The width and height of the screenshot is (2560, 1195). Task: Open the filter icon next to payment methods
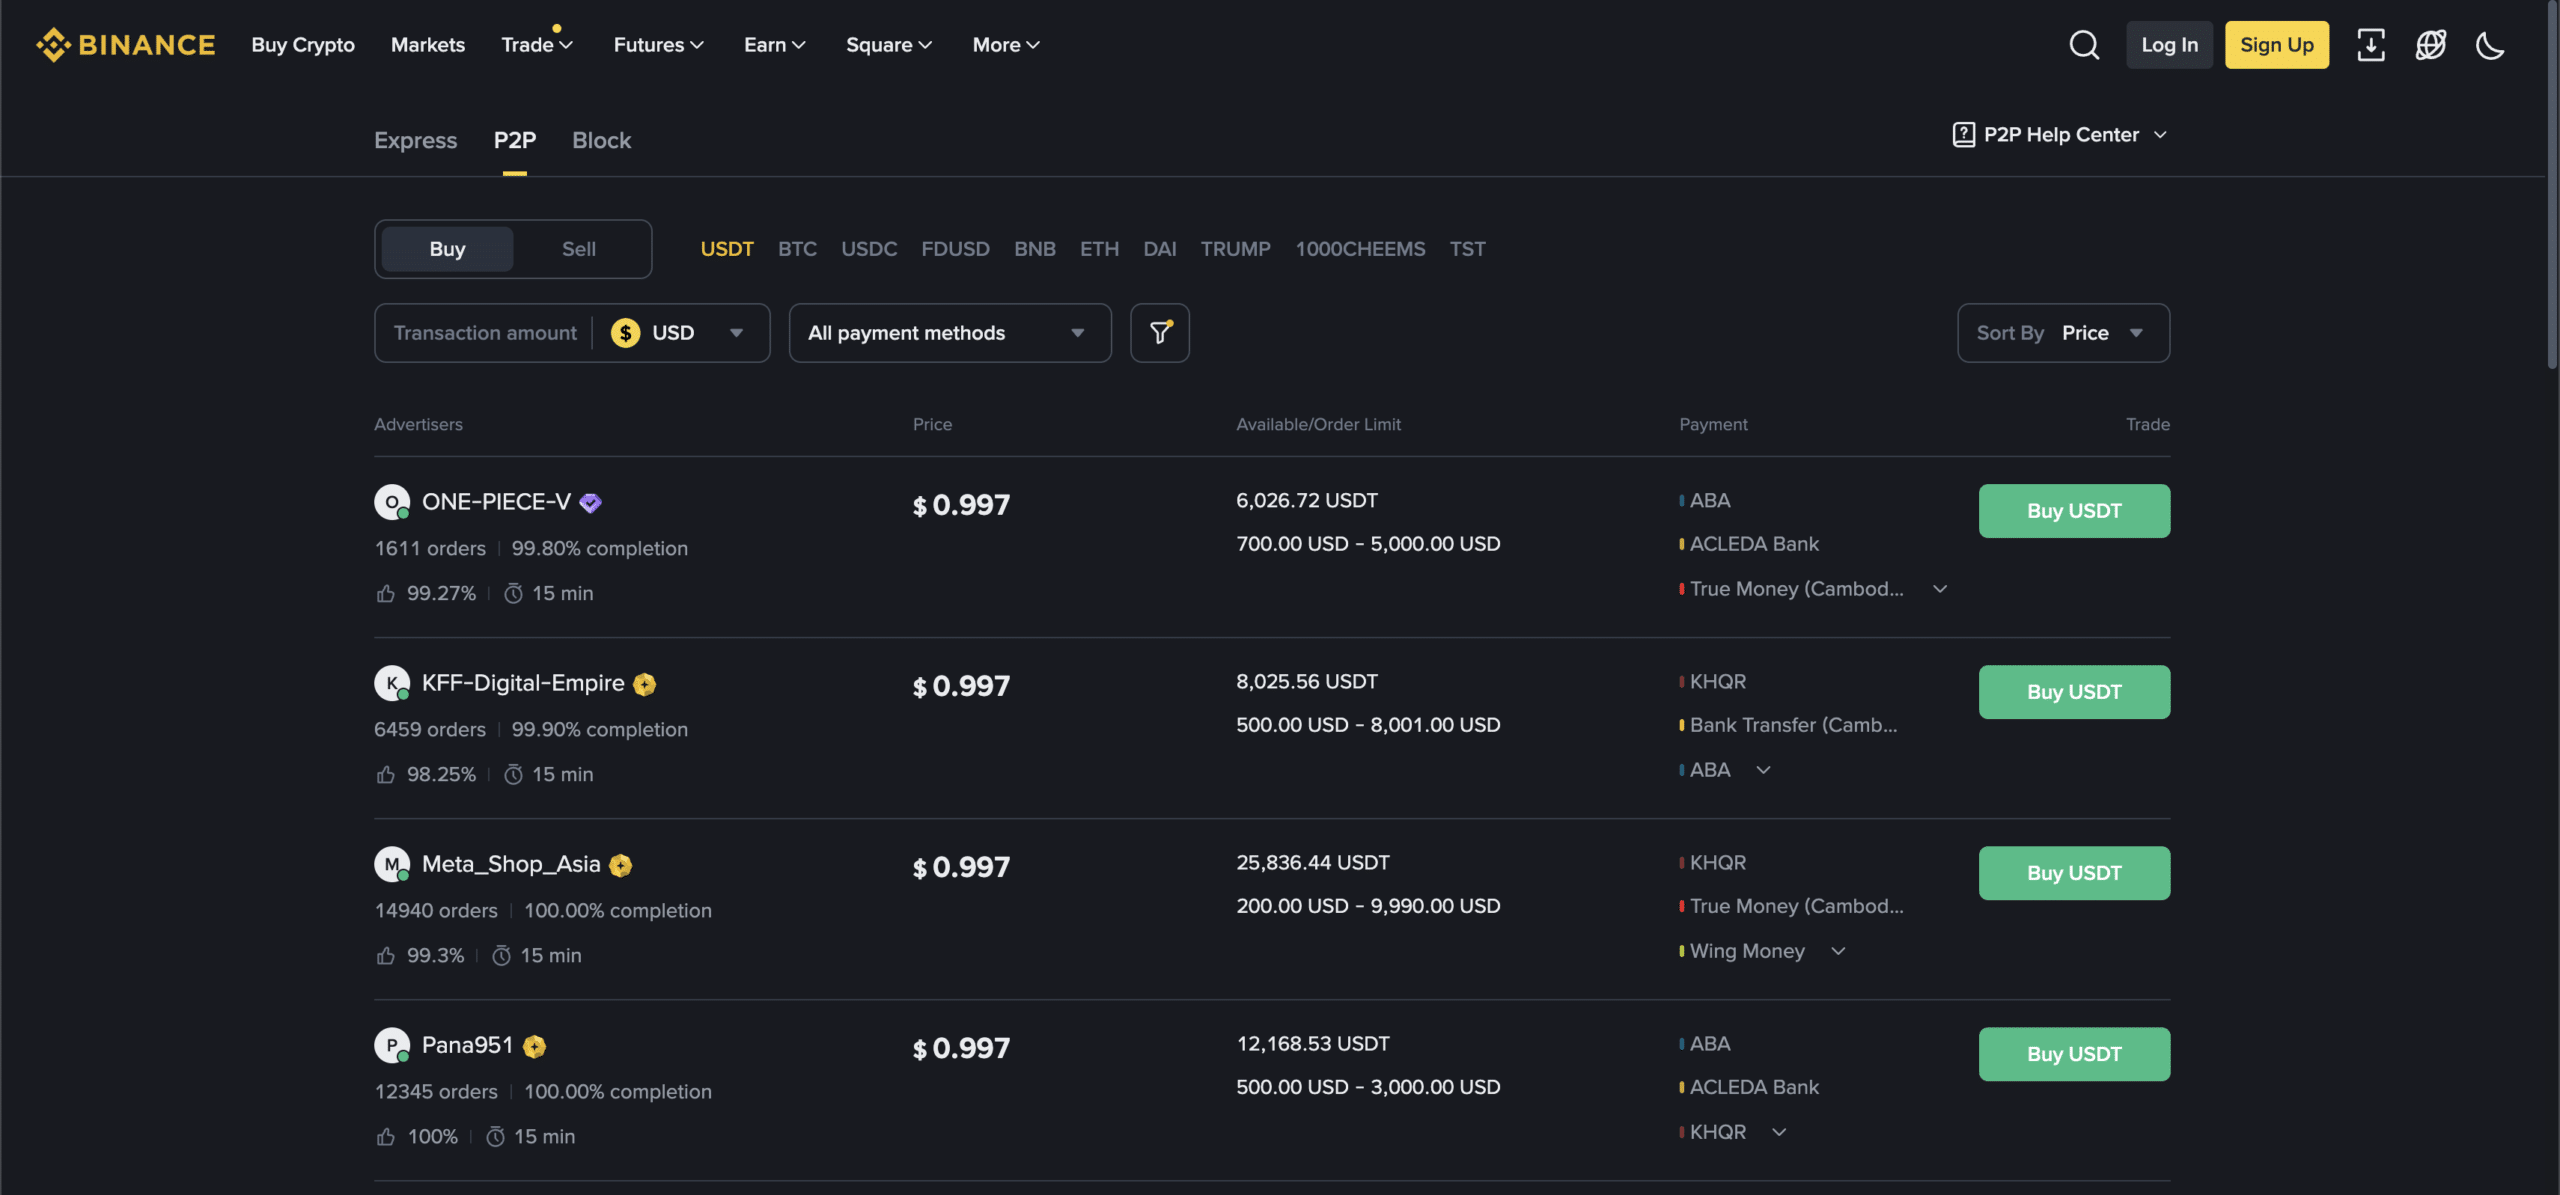[1159, 332]
